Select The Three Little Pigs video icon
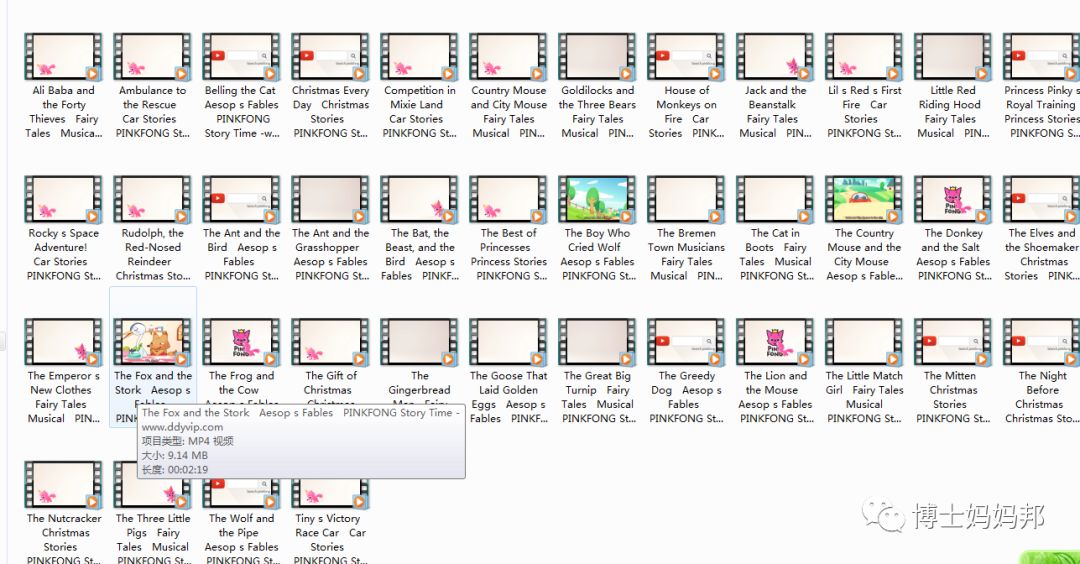This screenshot has height=564, width=1080. tap(152, 485)
